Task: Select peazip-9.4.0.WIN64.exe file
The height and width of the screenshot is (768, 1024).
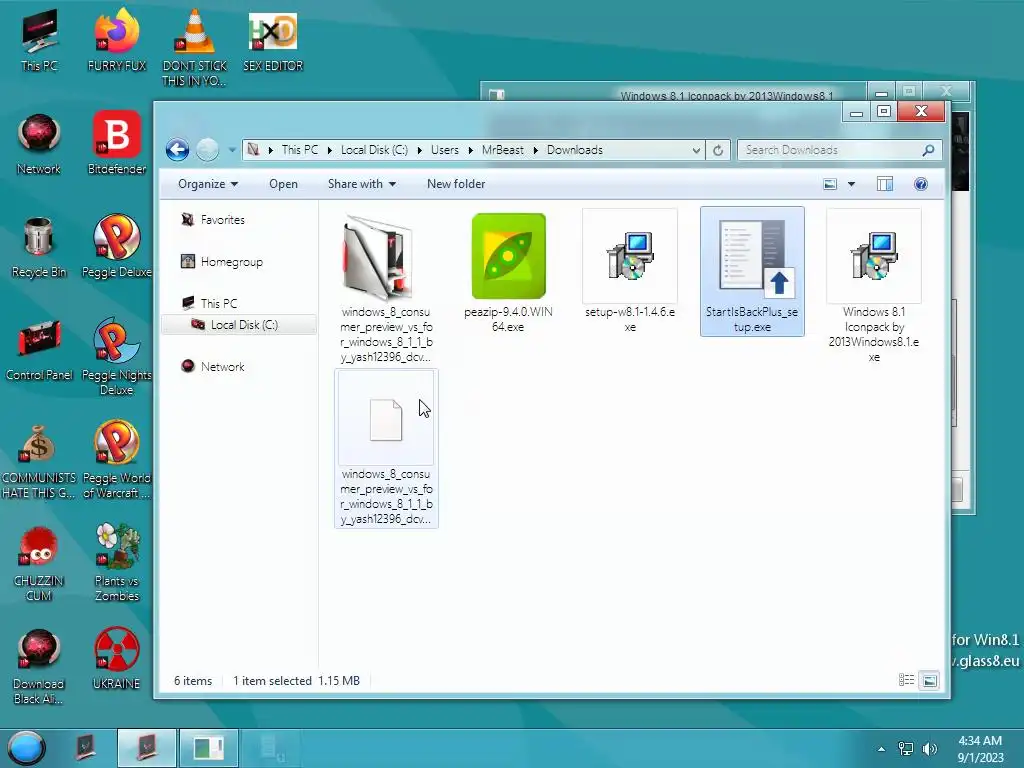Action: [508, 273]
